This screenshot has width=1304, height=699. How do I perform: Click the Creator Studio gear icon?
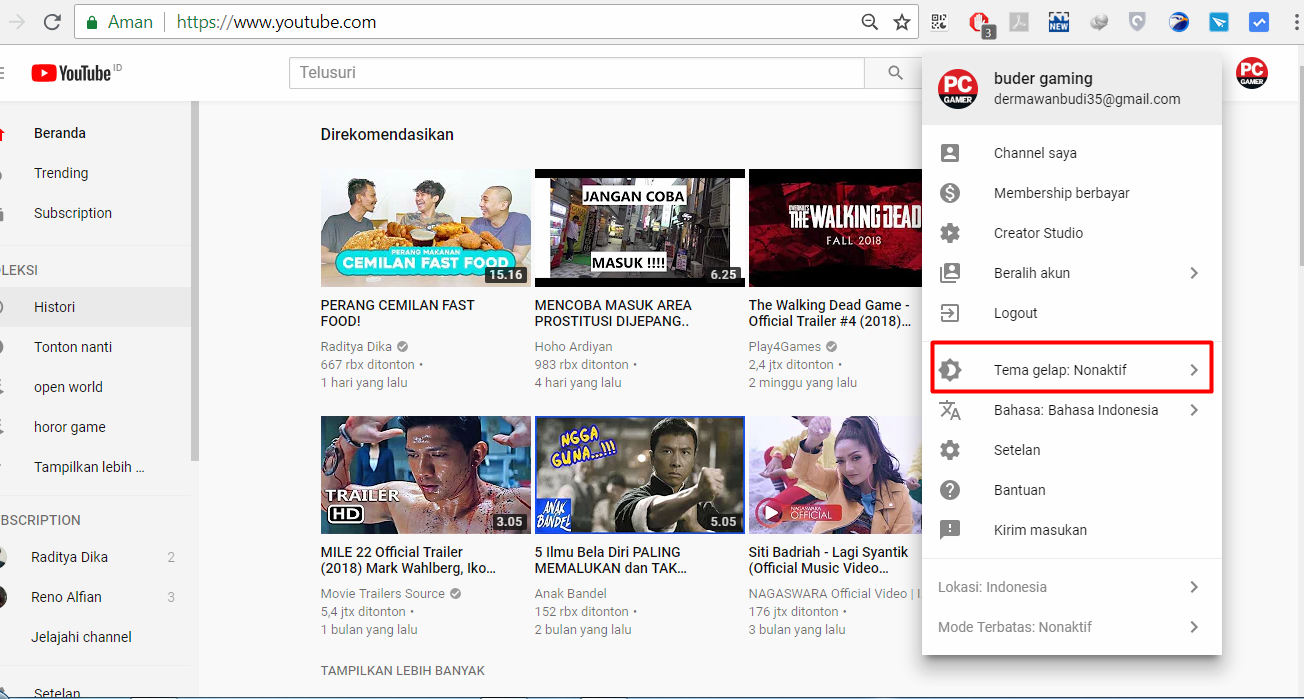coord(950,233)
